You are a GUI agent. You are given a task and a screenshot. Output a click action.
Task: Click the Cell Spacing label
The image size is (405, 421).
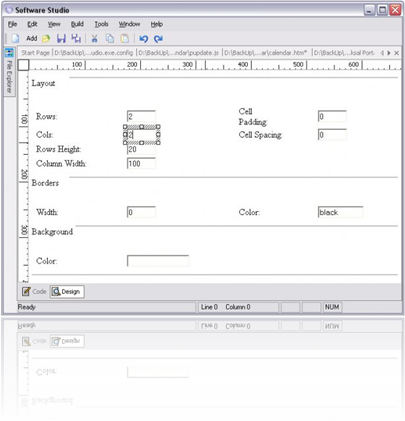pyautogui.click(x=260, y=135)
